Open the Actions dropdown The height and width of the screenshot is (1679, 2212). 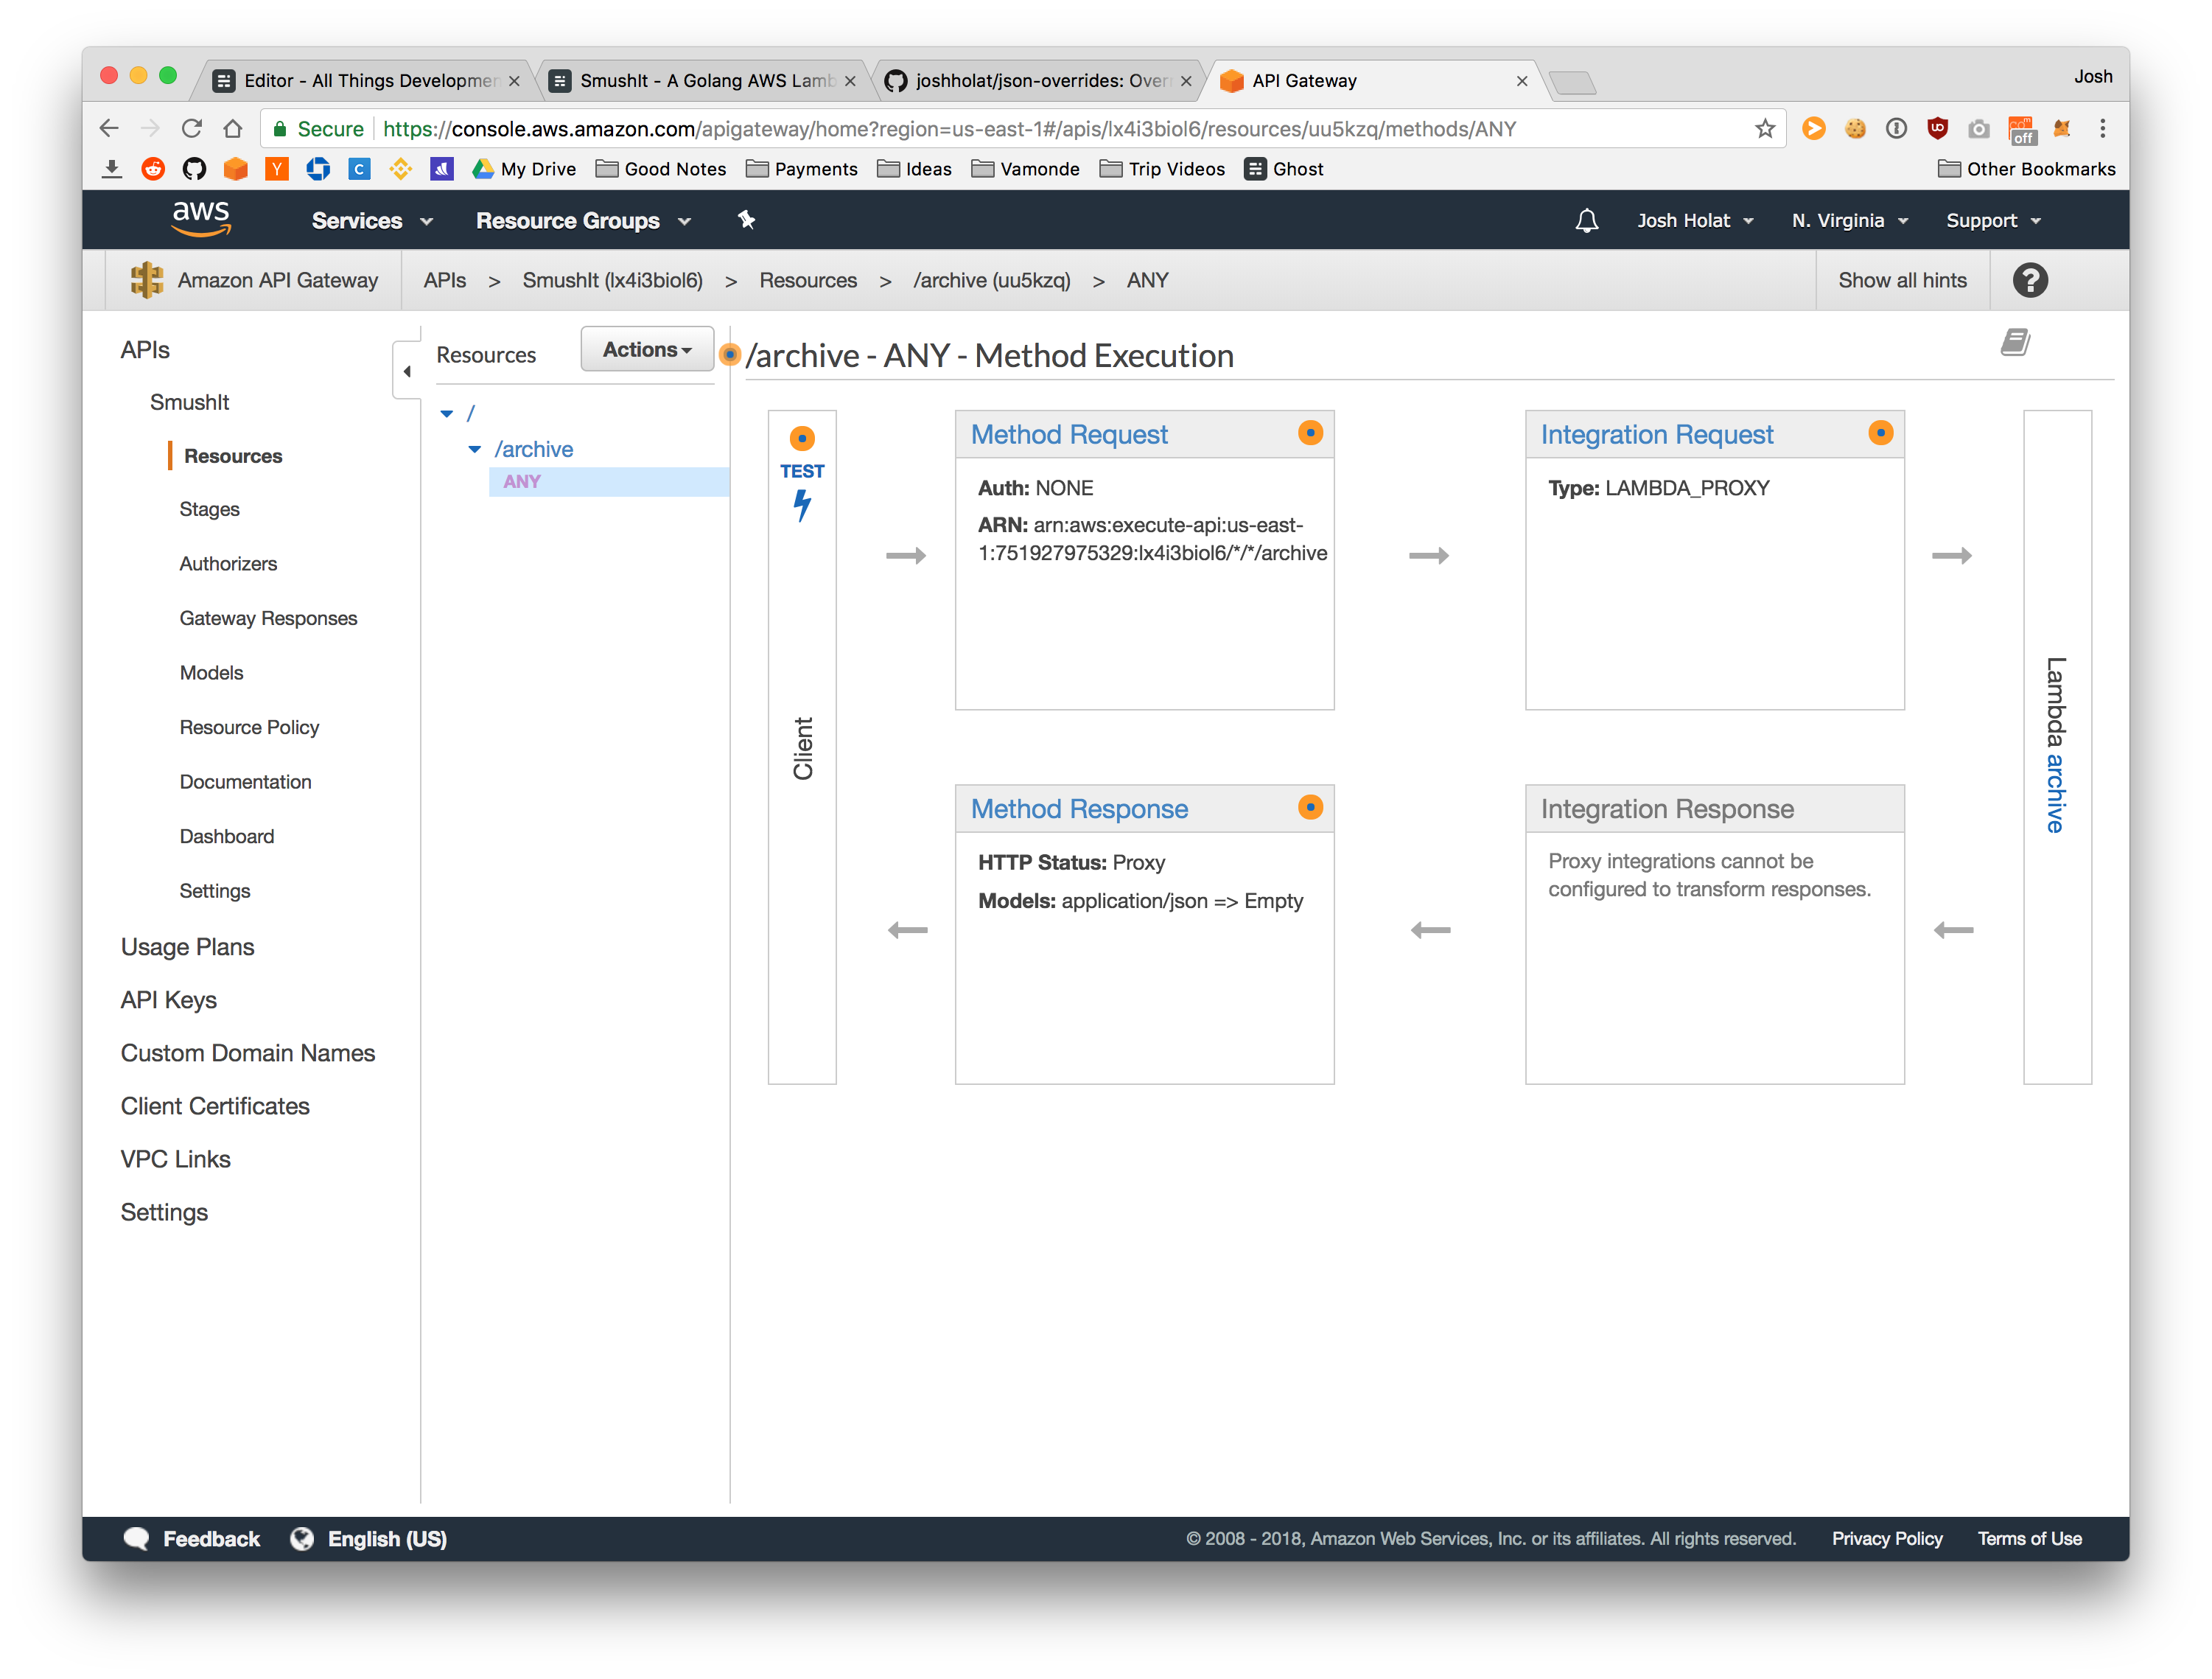647,350
